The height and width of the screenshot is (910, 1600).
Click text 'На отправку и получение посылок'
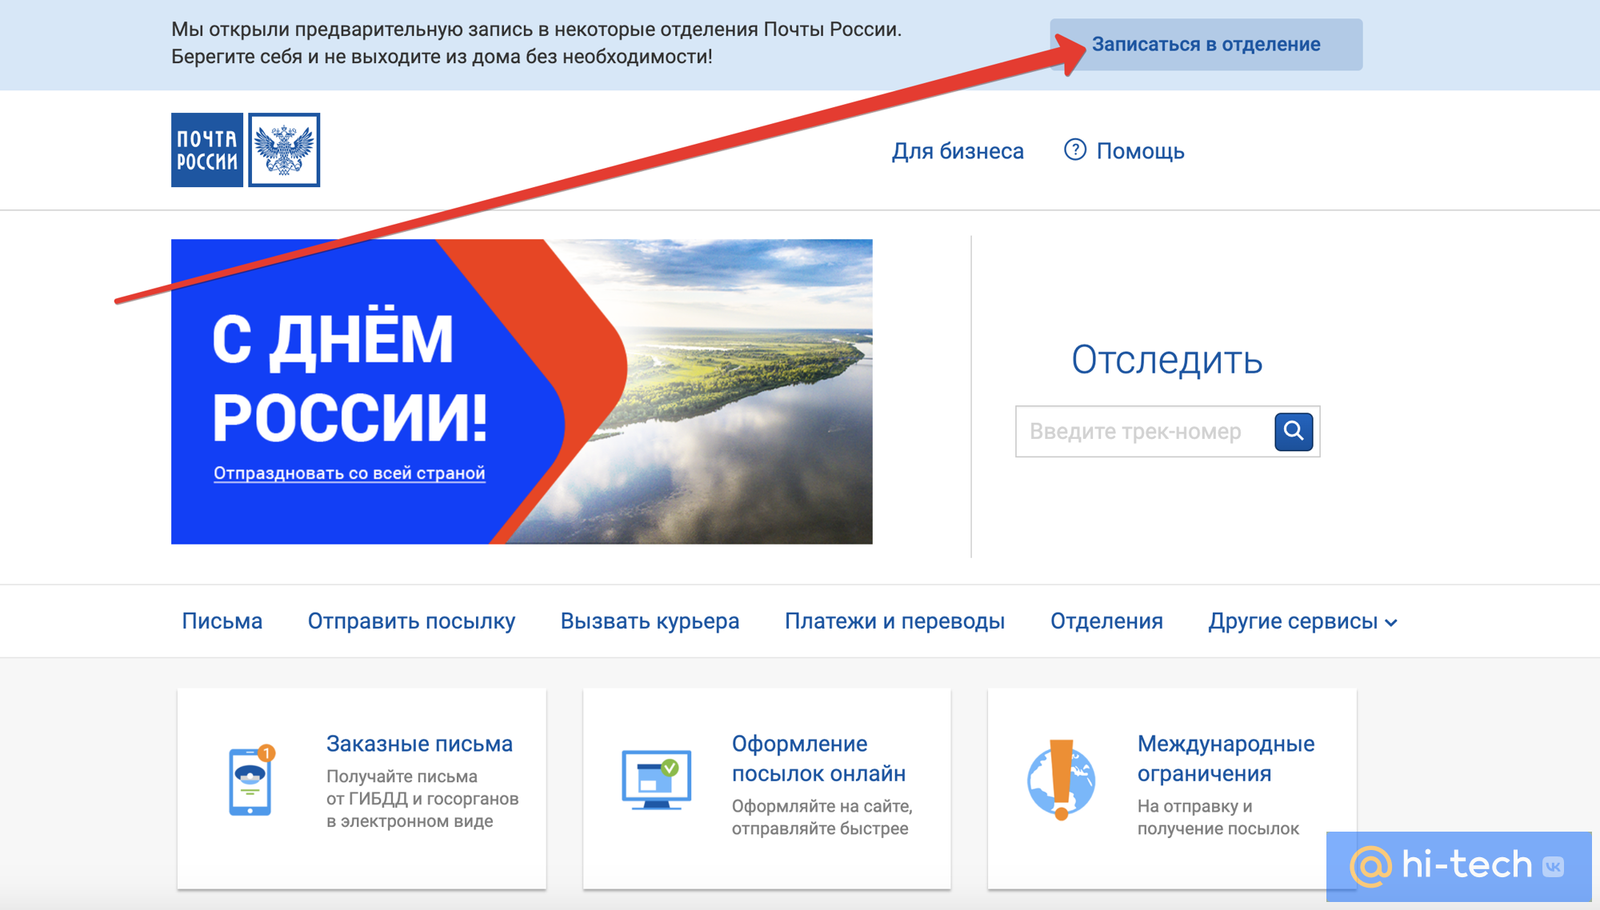[x=1218, y=817]
